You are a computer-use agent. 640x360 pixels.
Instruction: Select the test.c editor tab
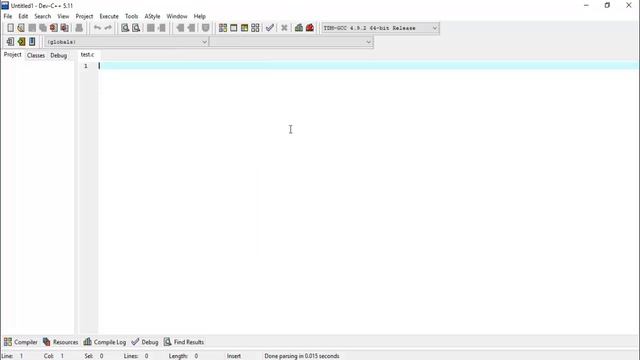click(87, 54)
